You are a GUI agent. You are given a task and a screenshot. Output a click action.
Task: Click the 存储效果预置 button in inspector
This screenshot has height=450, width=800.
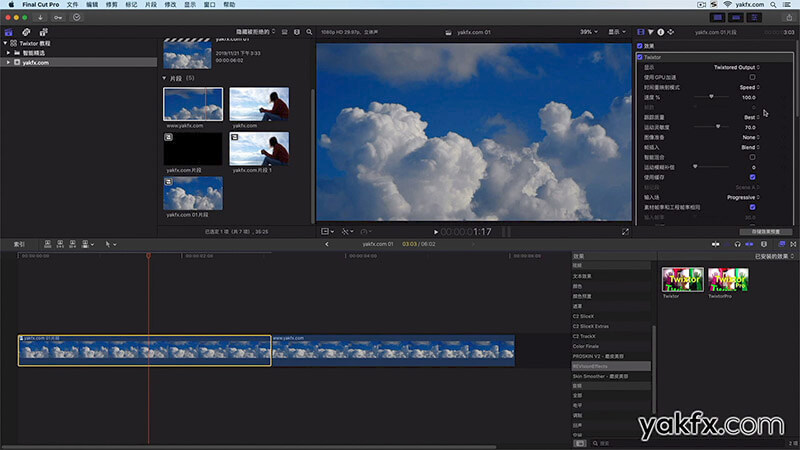click(x=766, y=232)
